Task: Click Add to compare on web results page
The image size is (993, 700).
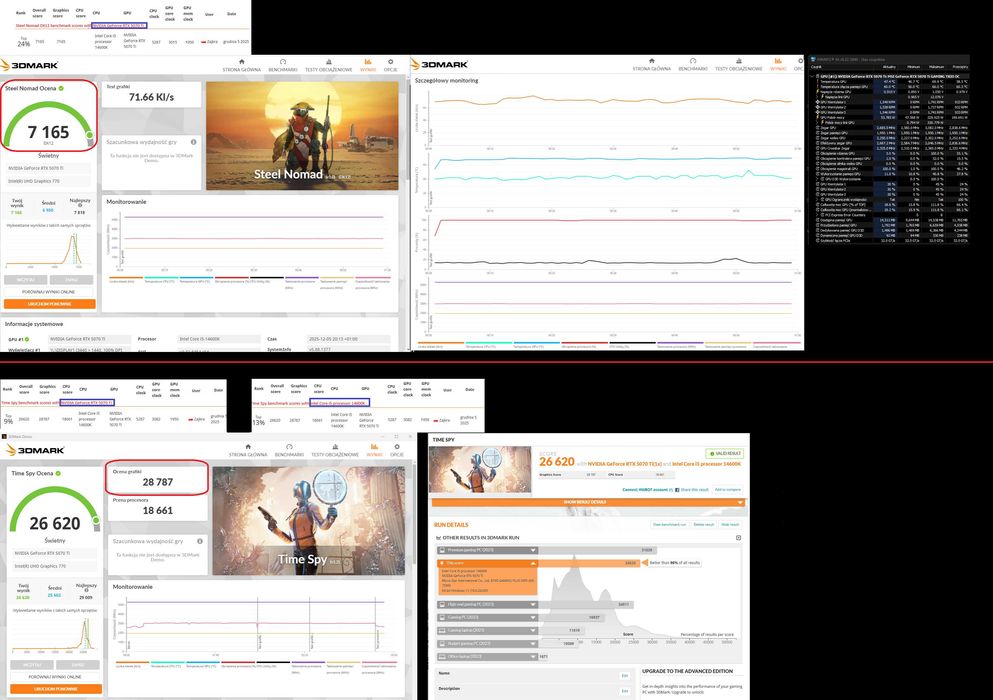Action: point(728,490)
